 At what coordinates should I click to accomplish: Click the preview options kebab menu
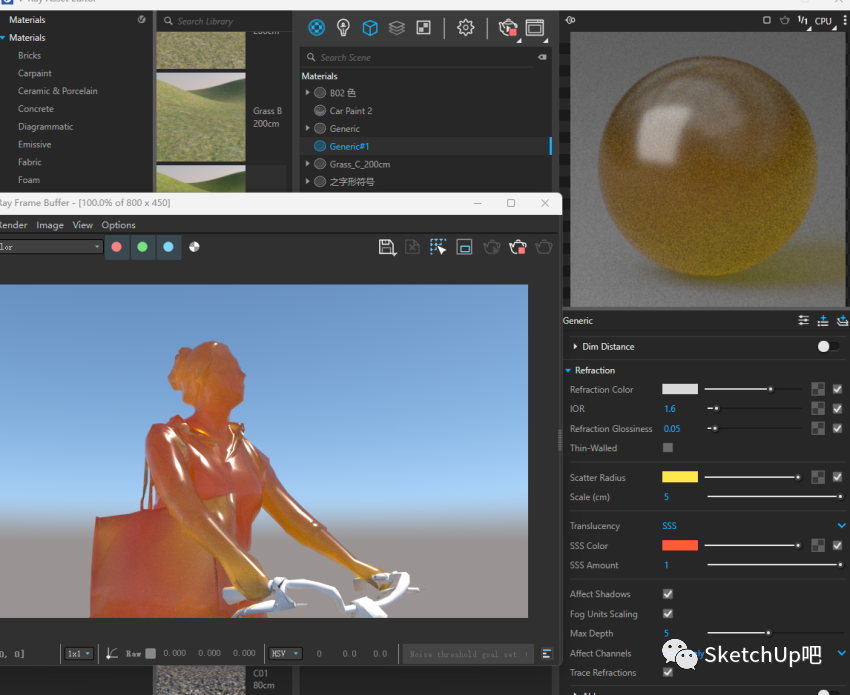pos(845,20)
